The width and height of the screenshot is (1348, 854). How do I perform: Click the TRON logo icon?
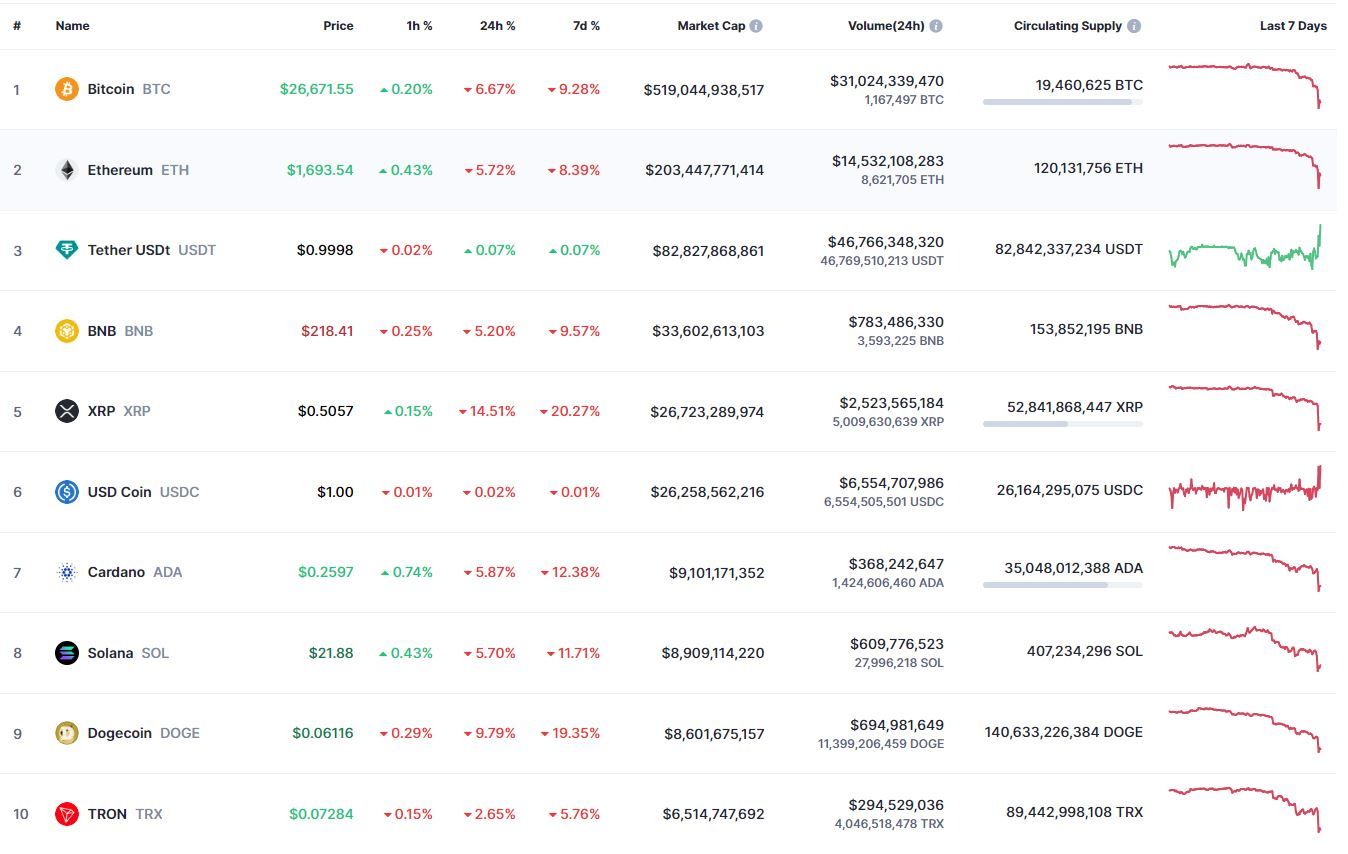pyautogui.click(x=66, y=814)
